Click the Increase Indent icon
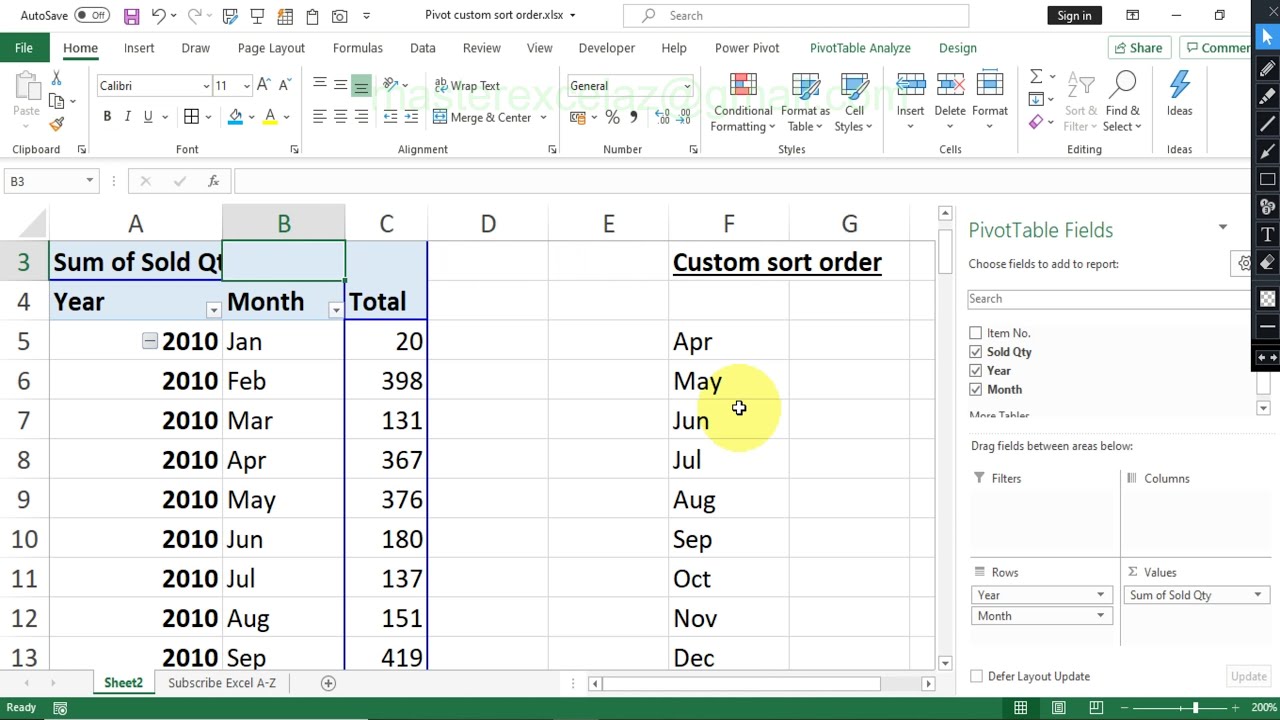 412,117
